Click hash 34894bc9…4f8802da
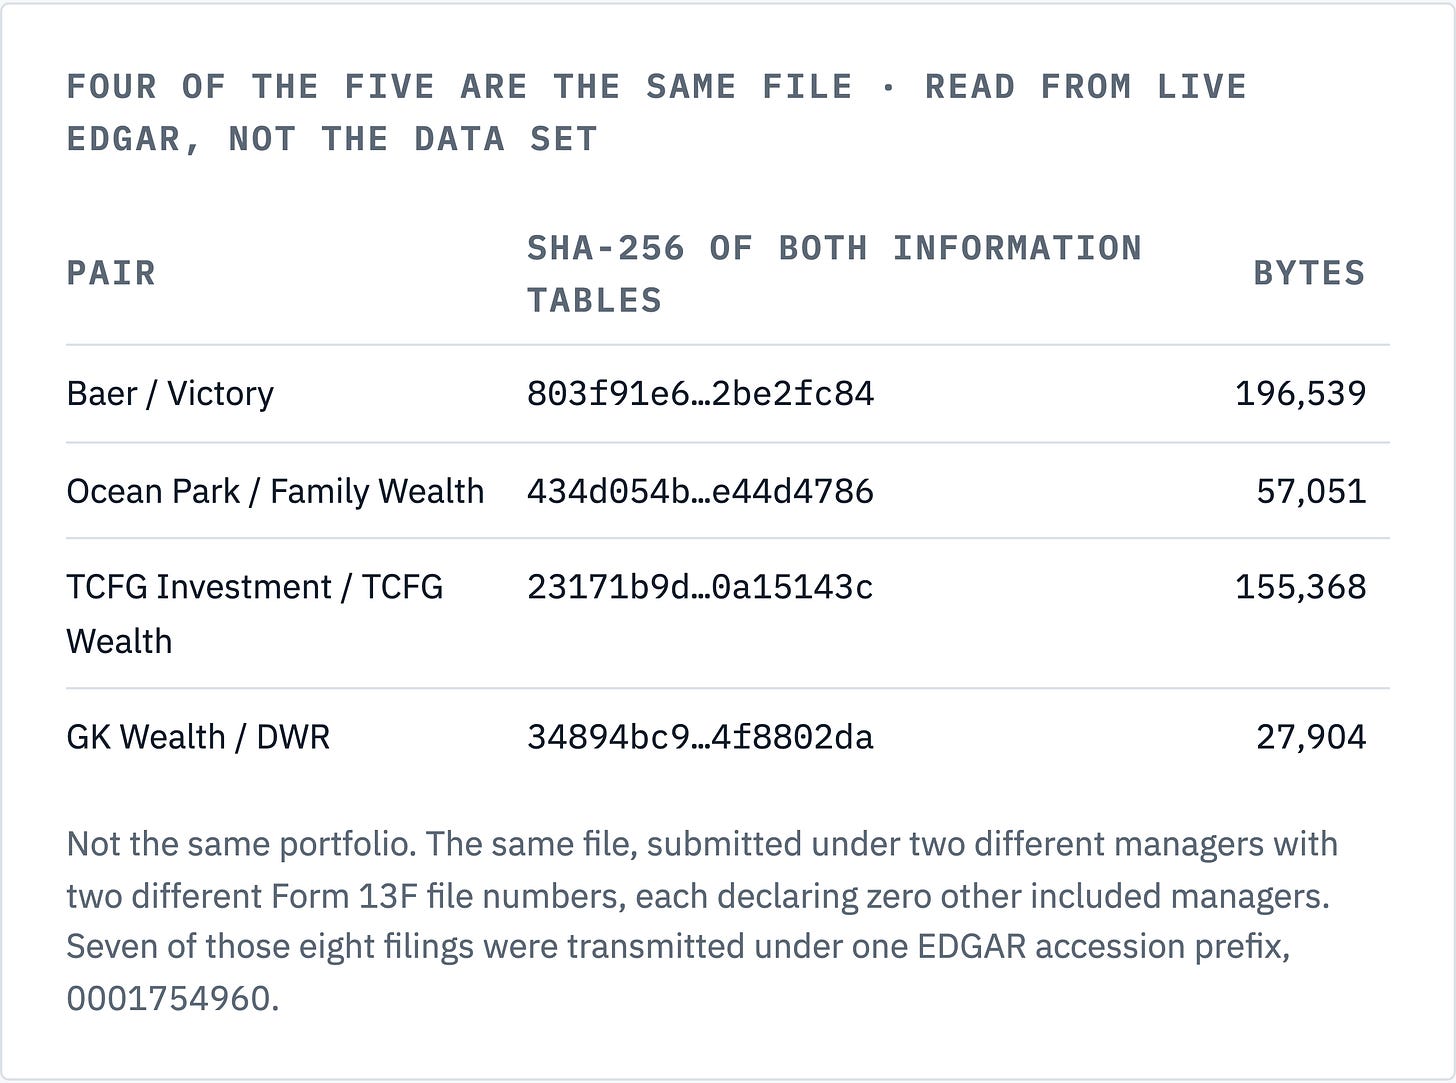Viewport: 1456px width, 1083px height. pos(700,737)
